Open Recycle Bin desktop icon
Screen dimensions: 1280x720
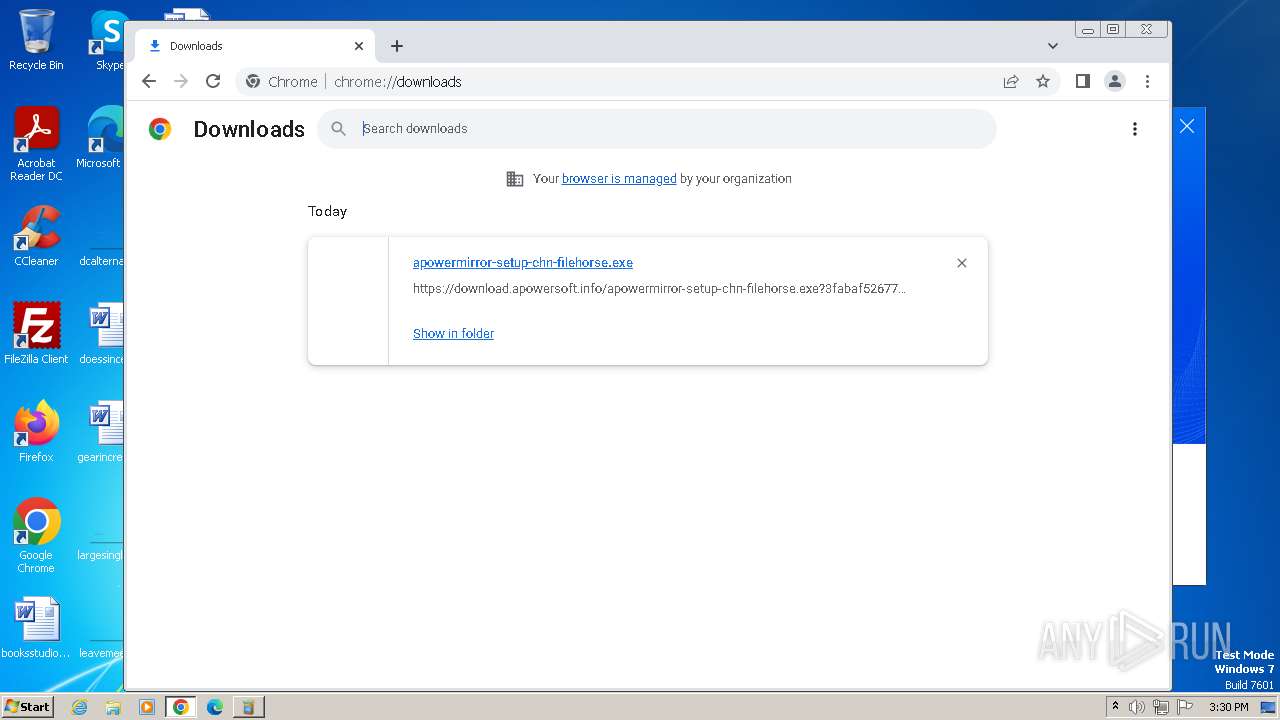tap(36, 40)
